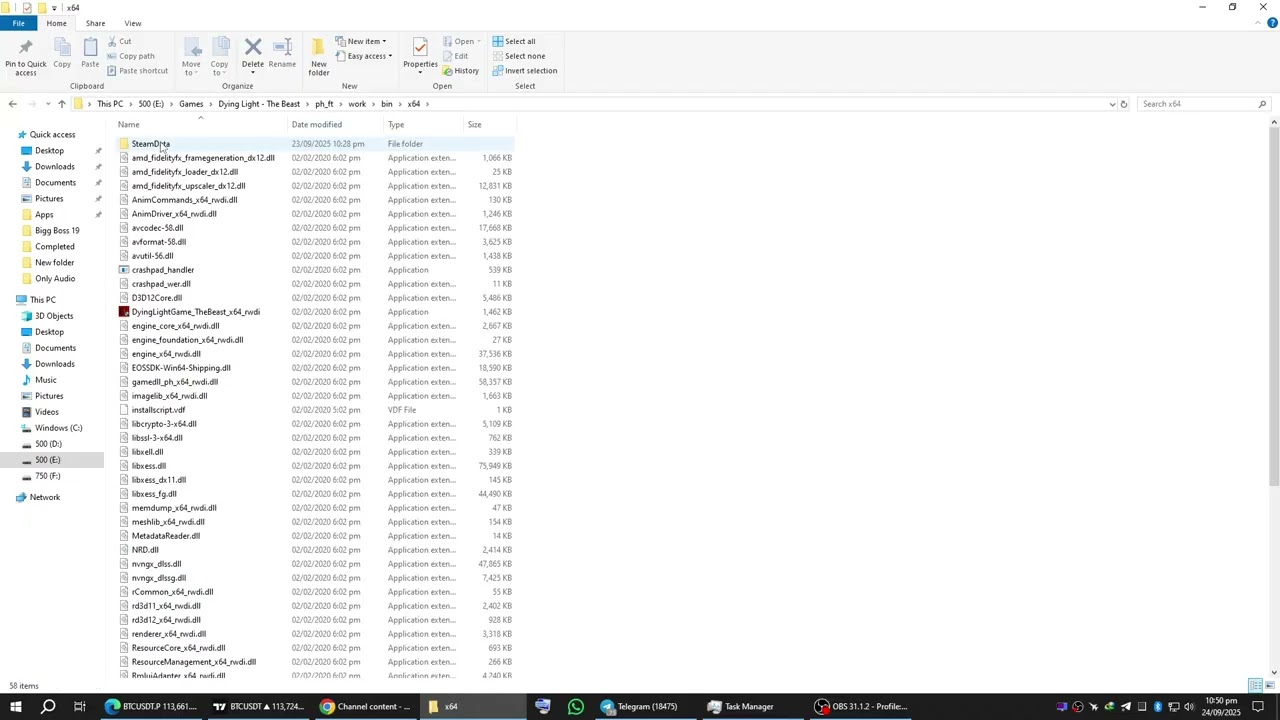The width and height of the screenshot is (1280, 720).
Task: Open Bigg Boss 19 in Quick access
Action: tap(57, 231)
